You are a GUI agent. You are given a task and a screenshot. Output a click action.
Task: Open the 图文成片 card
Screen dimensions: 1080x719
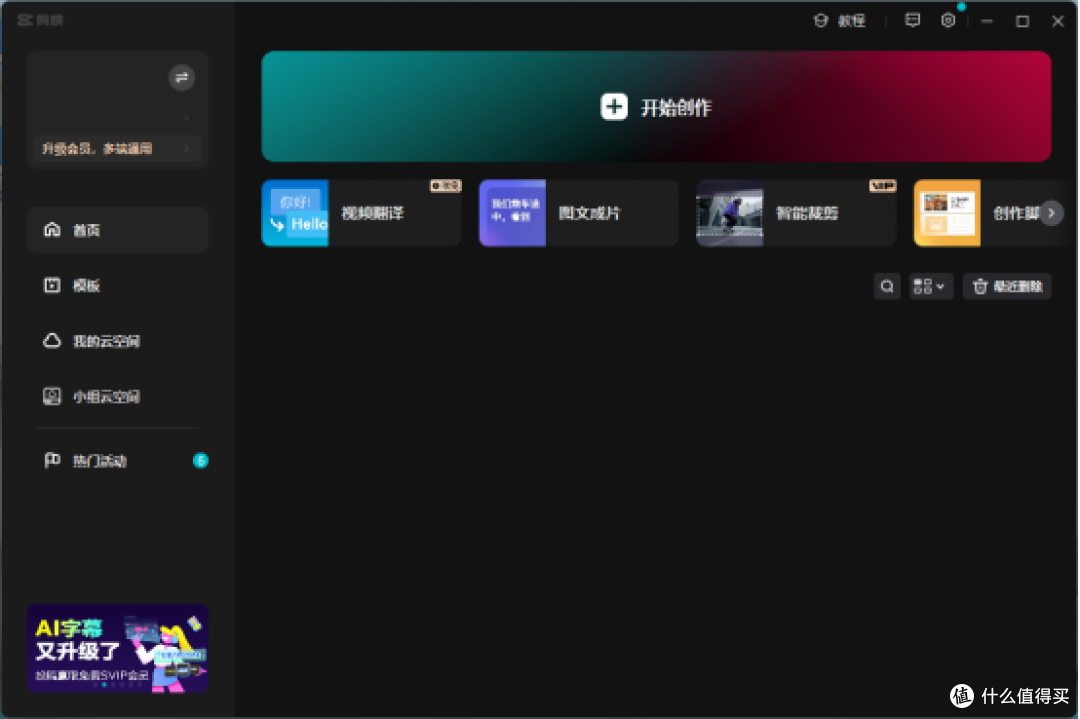pos(579,213)
